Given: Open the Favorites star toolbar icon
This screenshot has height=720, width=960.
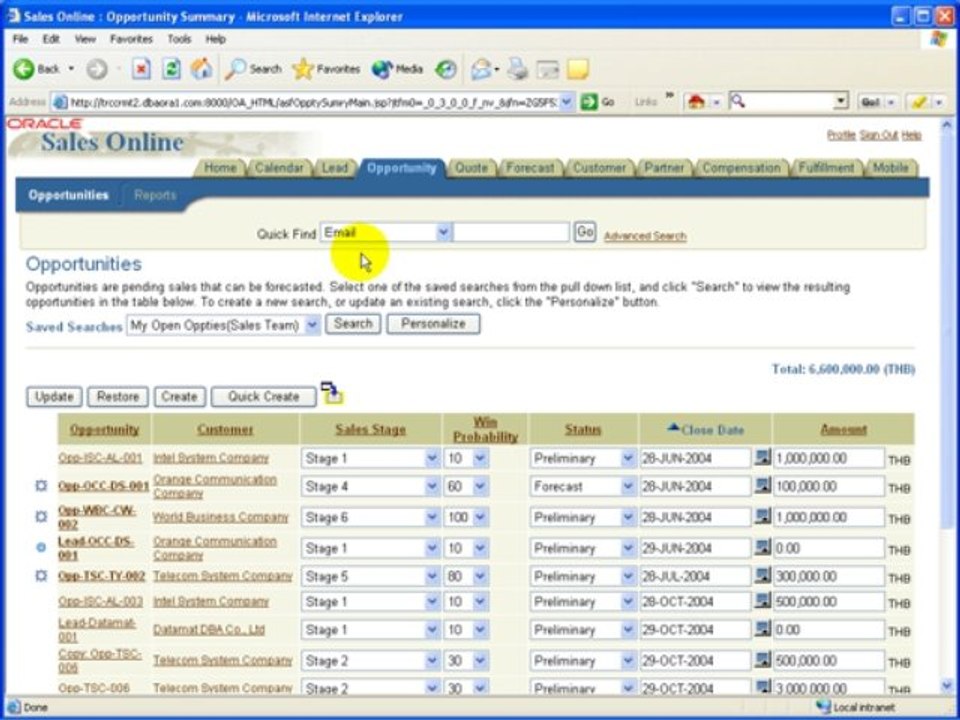Looking at the screenshot, I should point(302,69).
